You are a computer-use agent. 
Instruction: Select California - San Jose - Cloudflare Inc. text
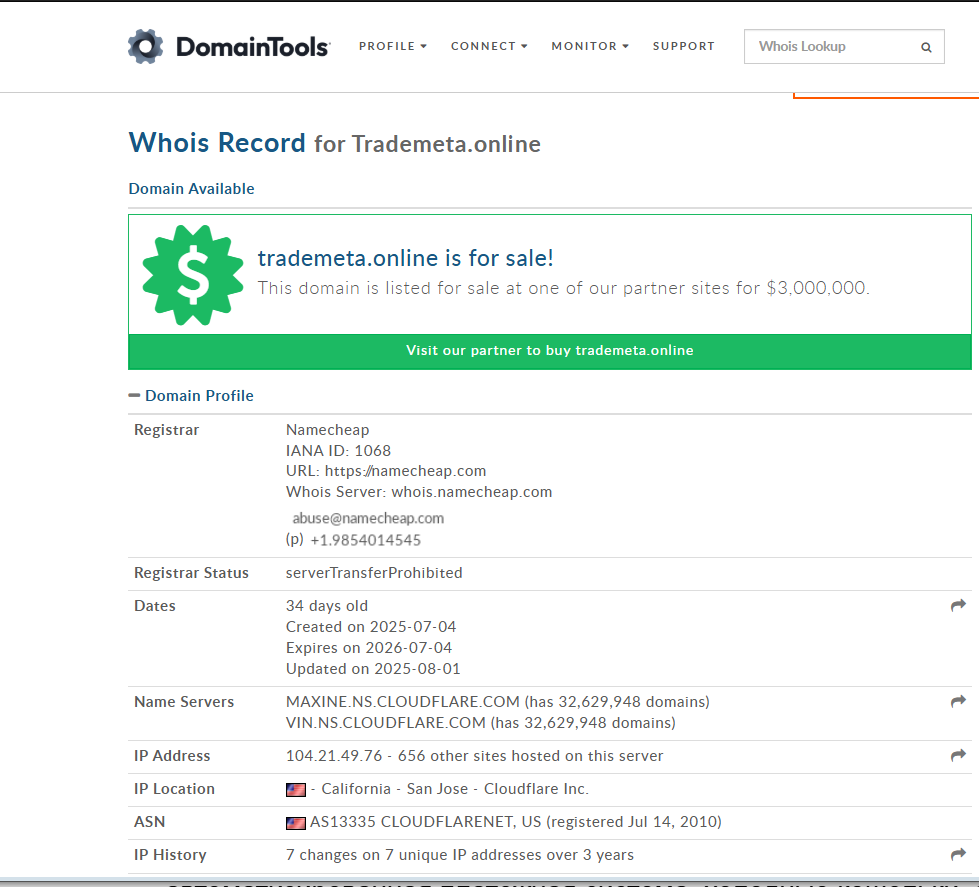pos(455,789)
